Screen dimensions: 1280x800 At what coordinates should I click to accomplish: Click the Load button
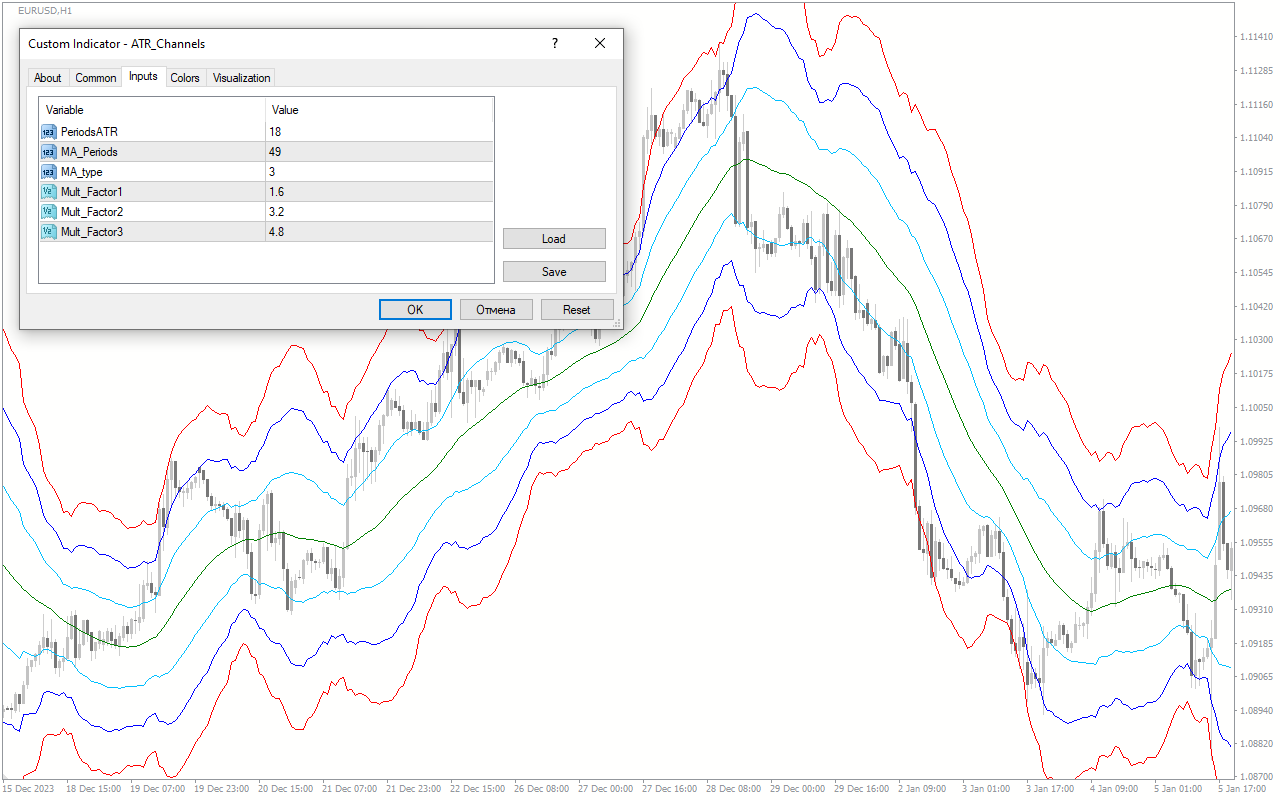click(554, 239)
